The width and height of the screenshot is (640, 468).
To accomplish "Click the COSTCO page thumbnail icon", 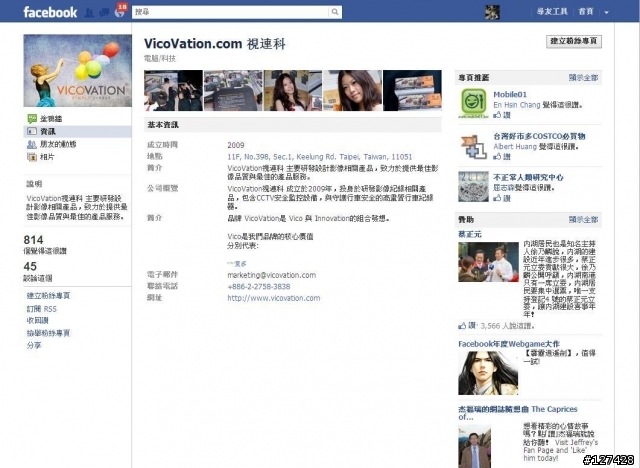I will [x=473, y=146].
